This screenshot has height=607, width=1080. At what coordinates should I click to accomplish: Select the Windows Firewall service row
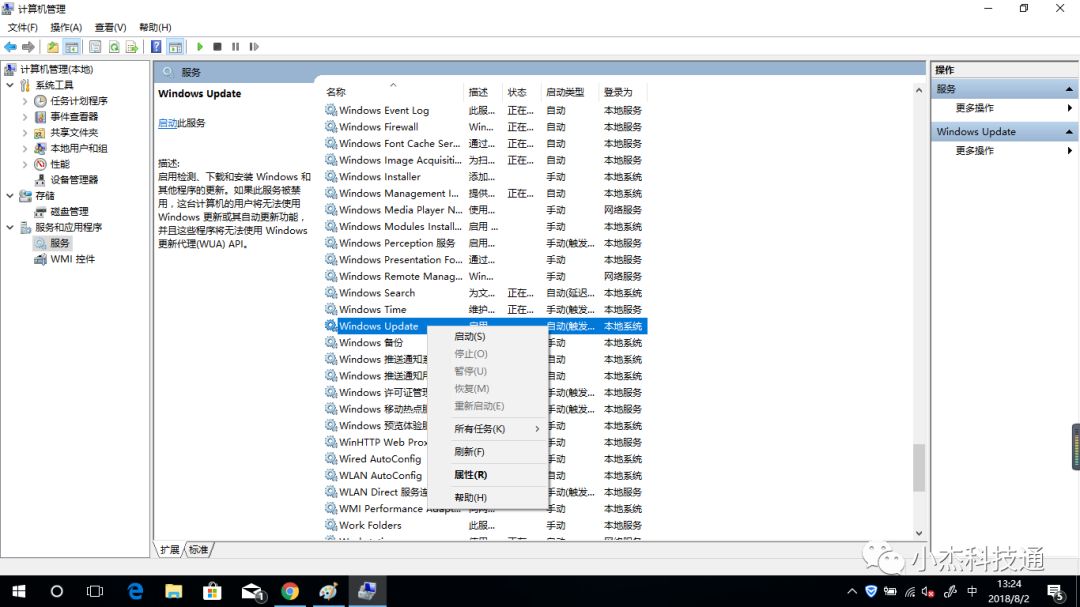[485, 127]
